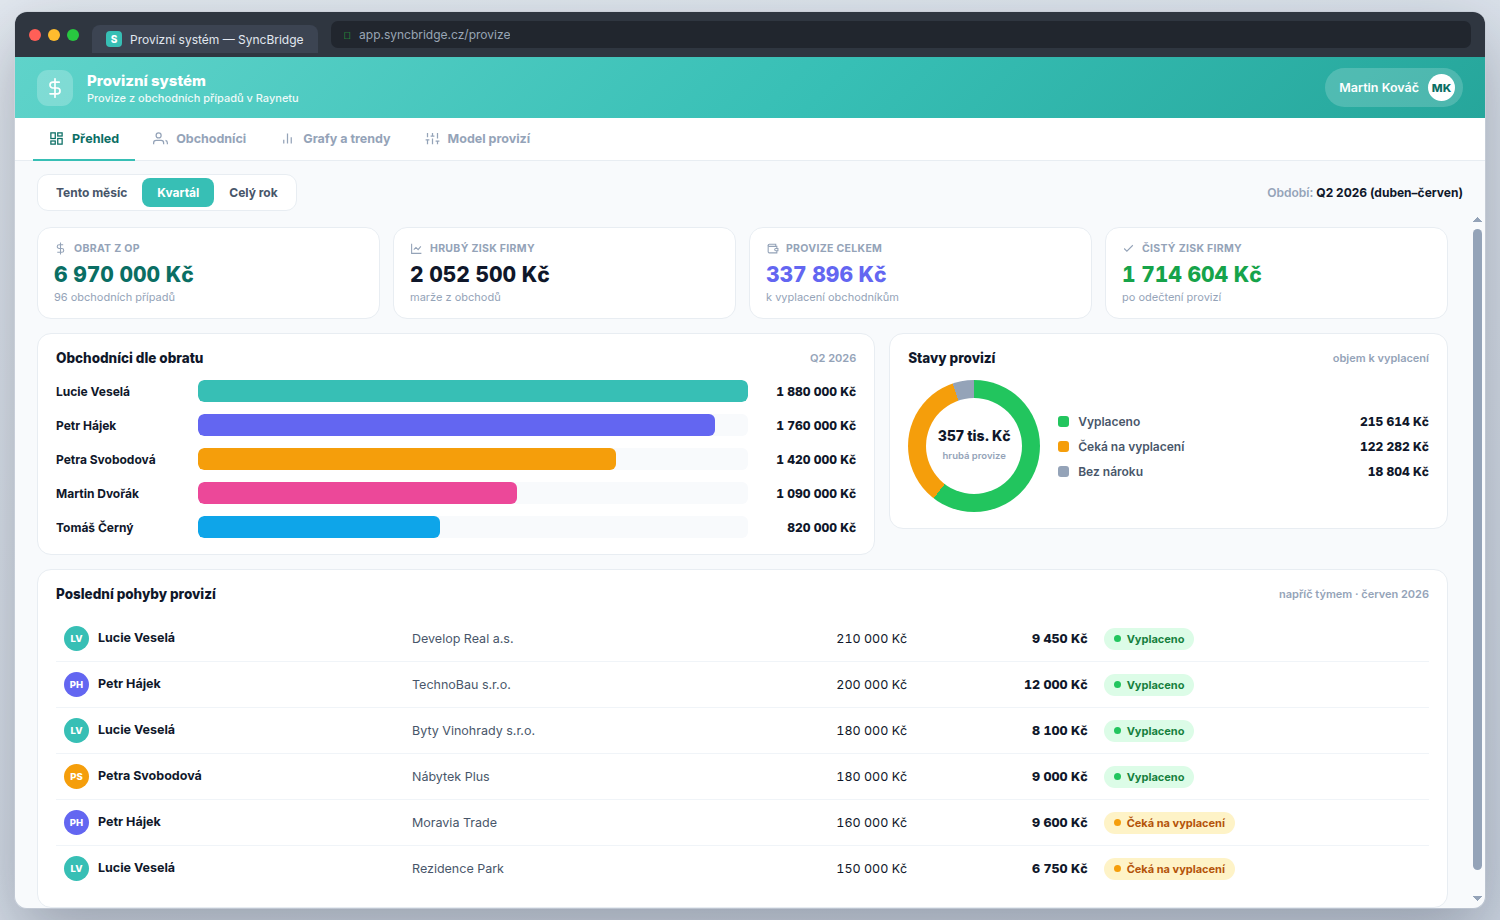Click the 1 420 000 Kč amount

click(816, 460)
